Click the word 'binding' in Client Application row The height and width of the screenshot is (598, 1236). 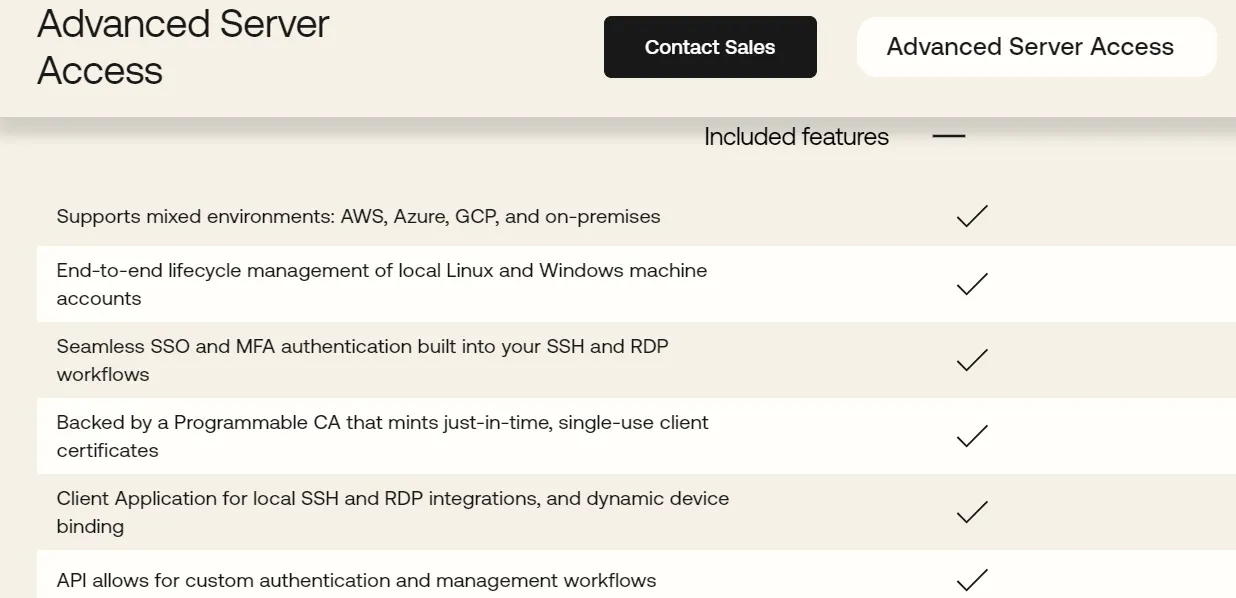pyautogui.click(x=90, y=526)
